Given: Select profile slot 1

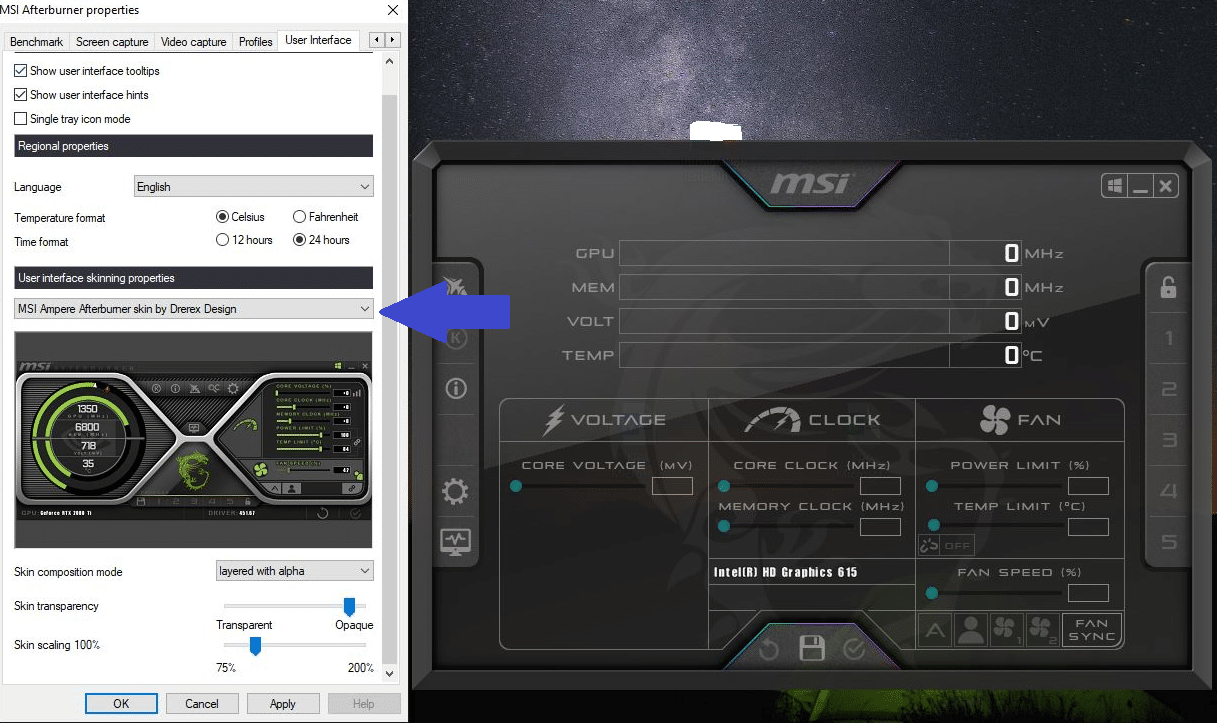Looking at the screenshot, I should (x=1168, y=339).
